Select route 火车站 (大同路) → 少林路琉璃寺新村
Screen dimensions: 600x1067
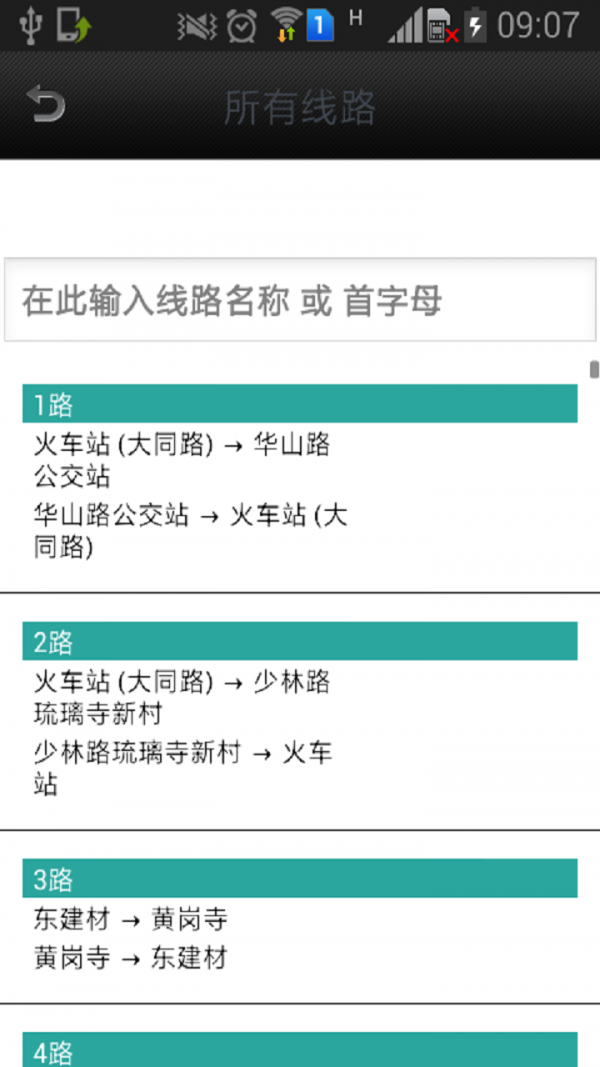click(x=182, y=697)
